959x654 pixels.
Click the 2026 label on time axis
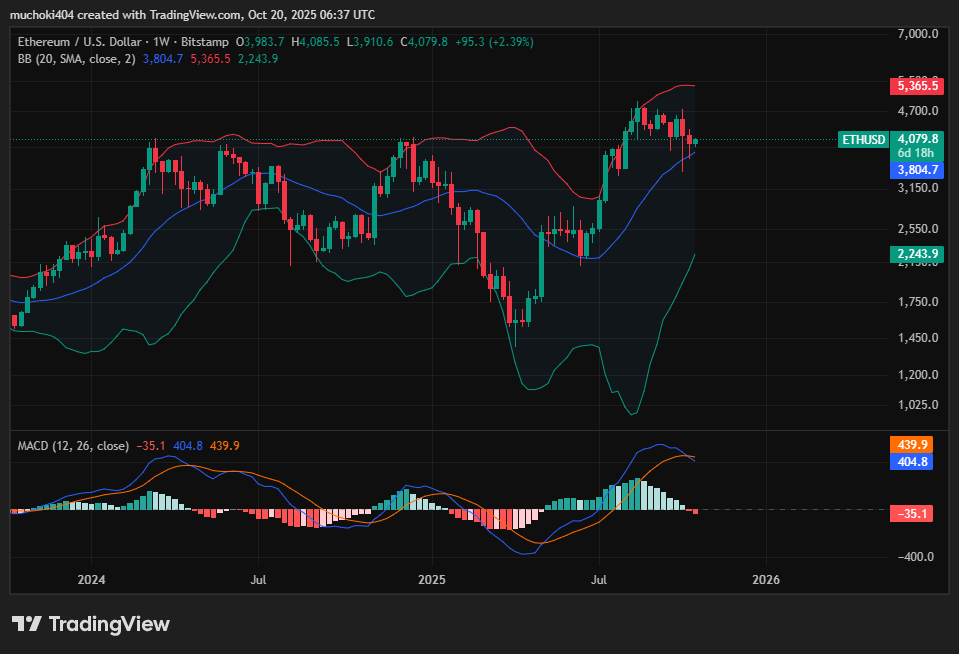click(766, 579)
